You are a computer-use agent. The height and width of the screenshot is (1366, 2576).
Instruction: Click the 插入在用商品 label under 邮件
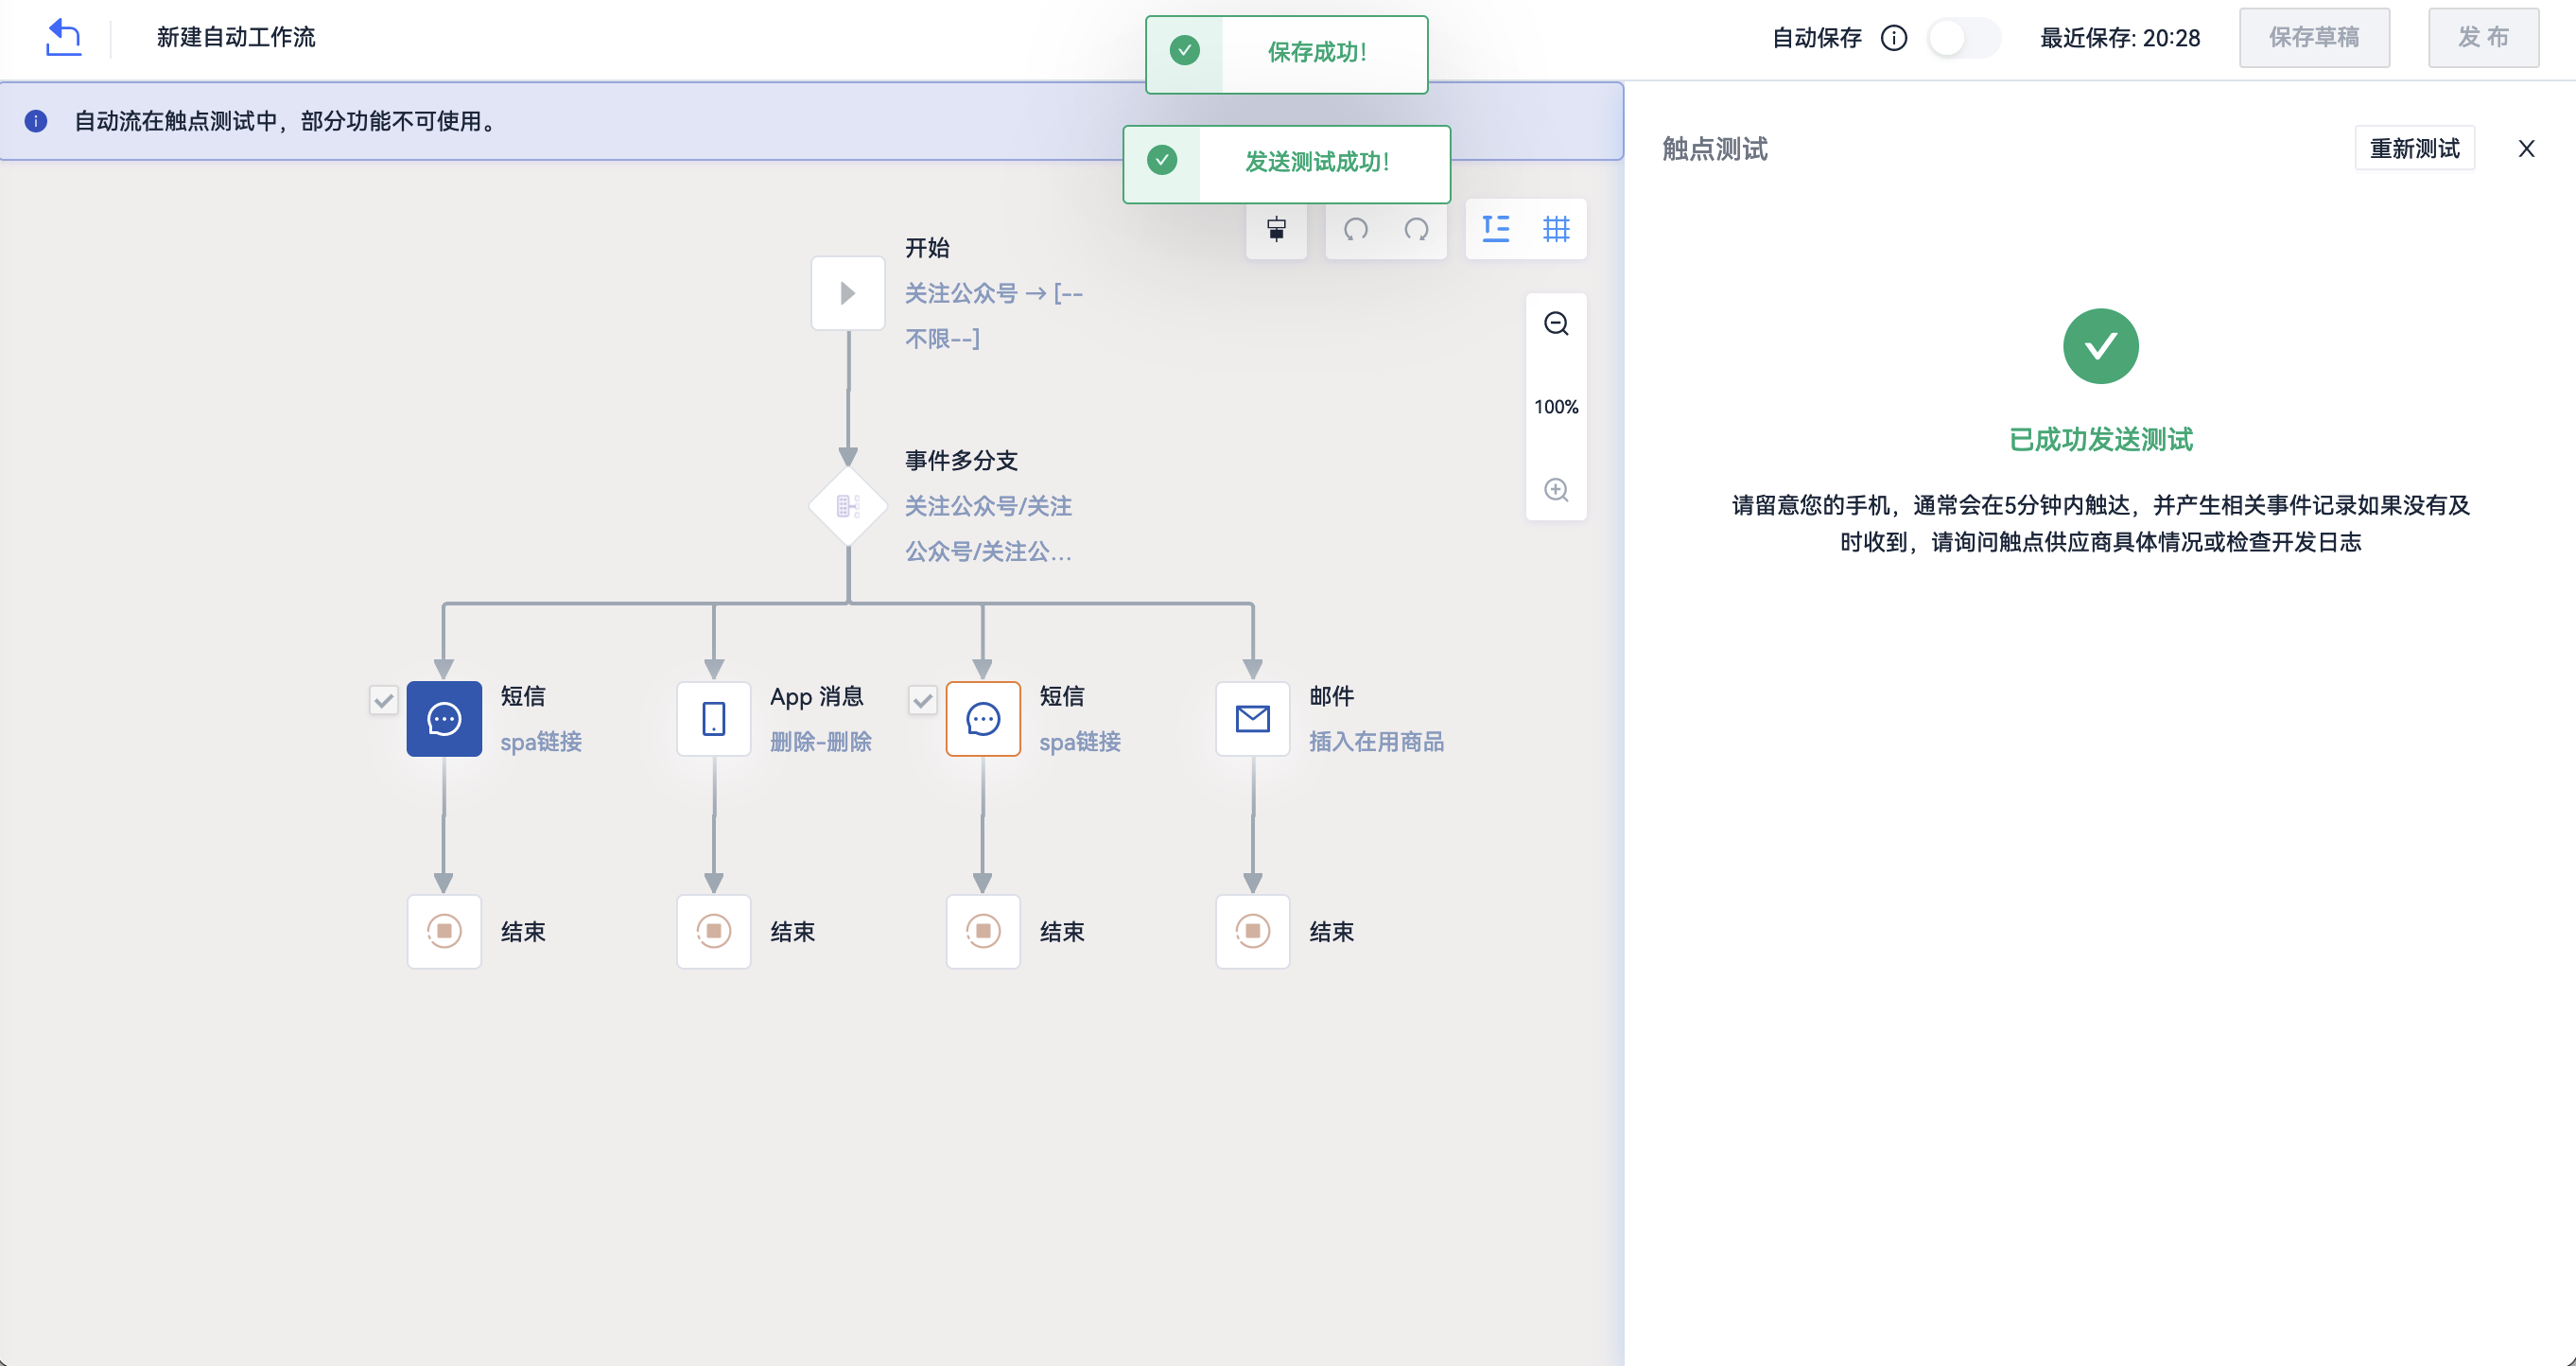click(1377, 742)
